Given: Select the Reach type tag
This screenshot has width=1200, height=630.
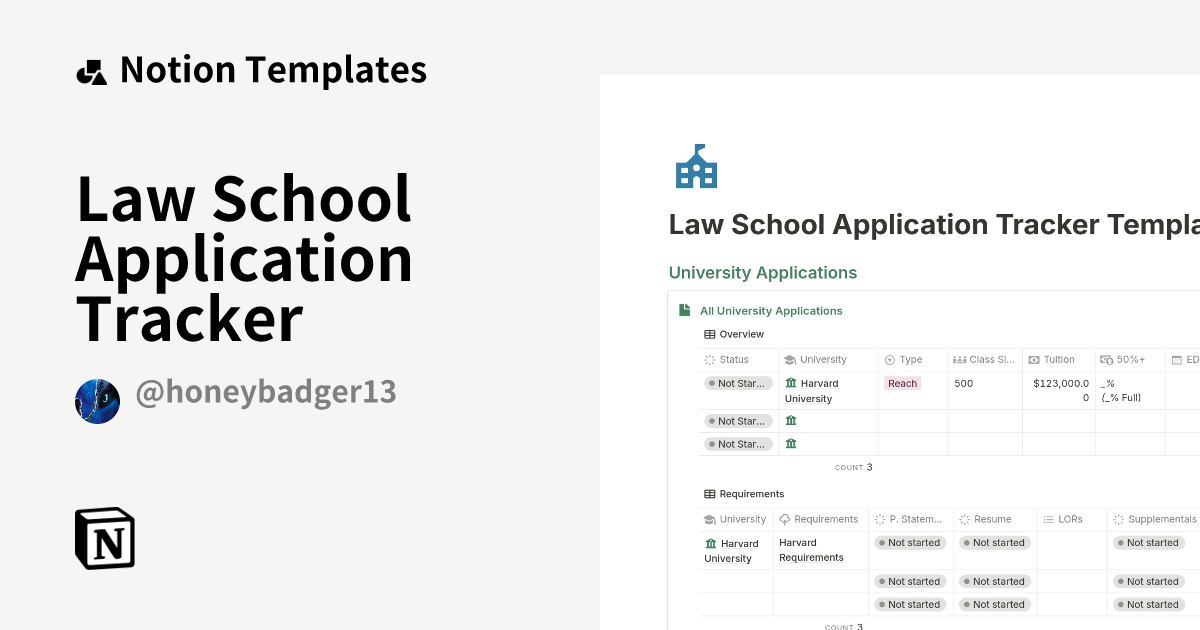Looking at the screenshot, I should [901, 383].
